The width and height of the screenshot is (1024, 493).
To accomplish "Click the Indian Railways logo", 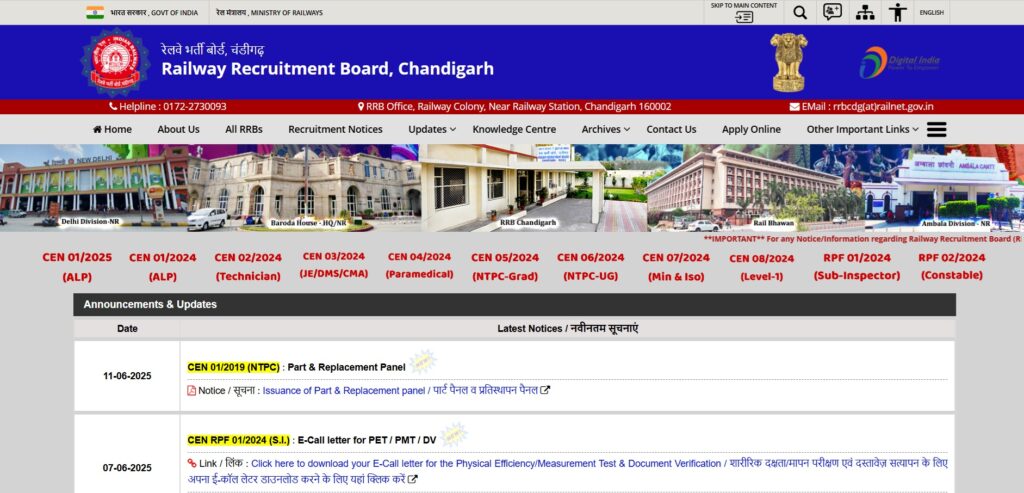I will point(115,63).
